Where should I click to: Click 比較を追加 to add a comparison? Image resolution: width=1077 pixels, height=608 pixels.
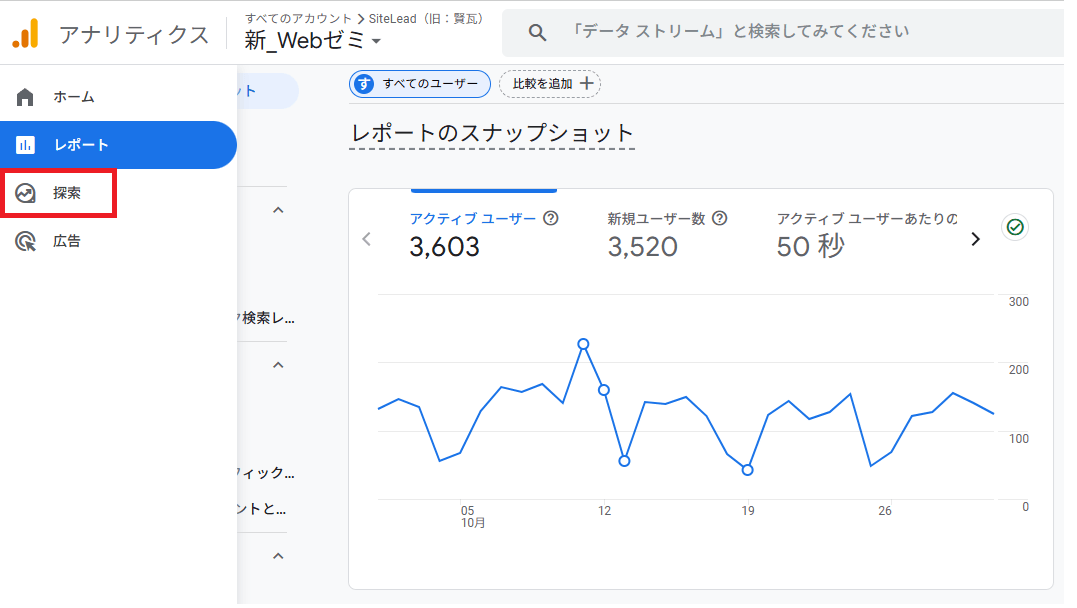[549, 84]
